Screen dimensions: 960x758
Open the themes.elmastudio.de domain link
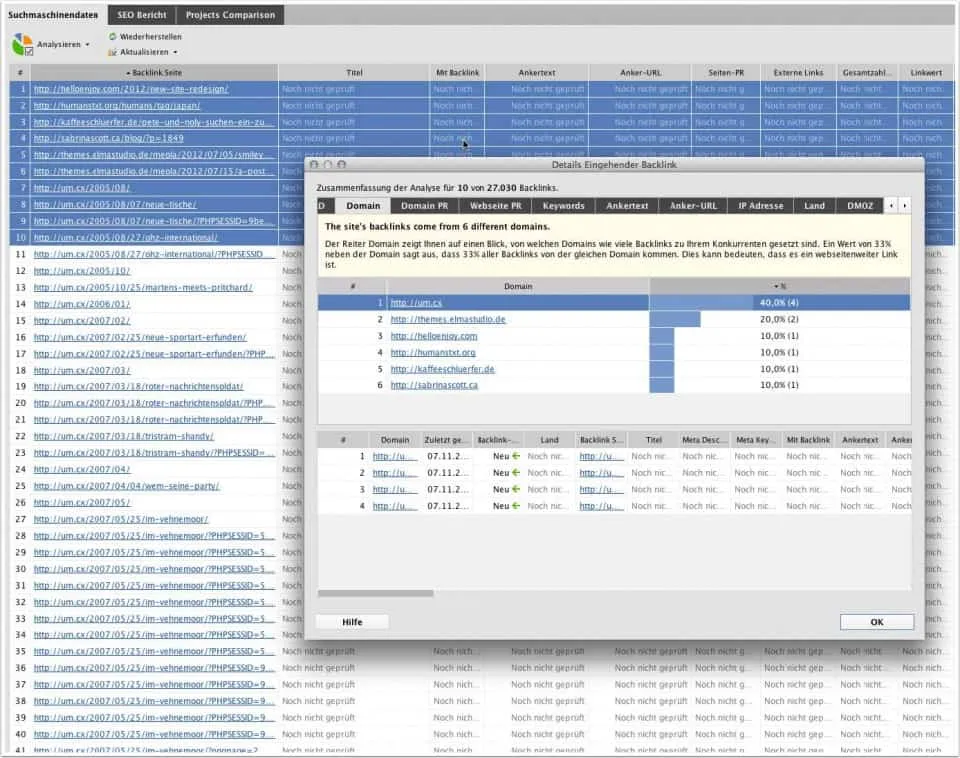[x=447, y=319]
